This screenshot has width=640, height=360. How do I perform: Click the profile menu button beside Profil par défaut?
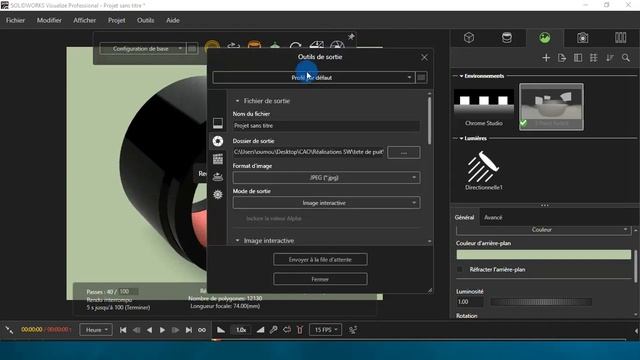[421, 78]
